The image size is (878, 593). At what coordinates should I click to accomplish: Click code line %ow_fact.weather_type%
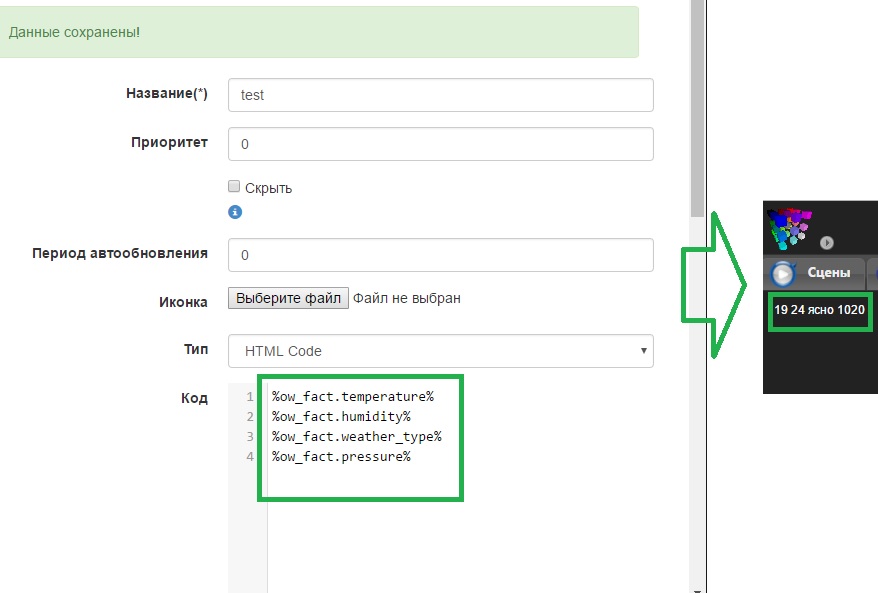pyautogui.click(x=357, y=437)
